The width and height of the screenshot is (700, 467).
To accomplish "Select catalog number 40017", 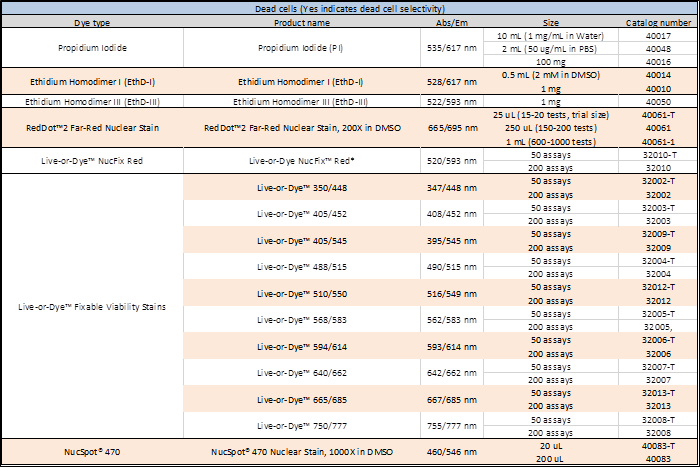I will (x=658, y=35).
